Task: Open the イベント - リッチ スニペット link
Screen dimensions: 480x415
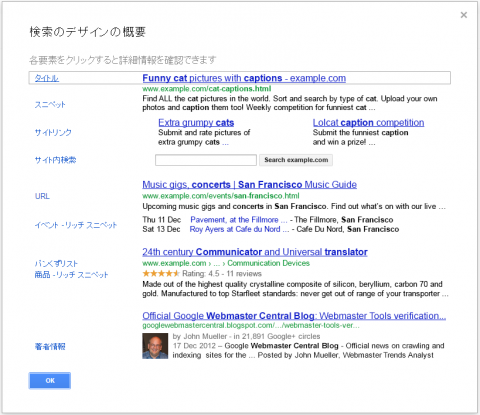Action: click(76, 225)
